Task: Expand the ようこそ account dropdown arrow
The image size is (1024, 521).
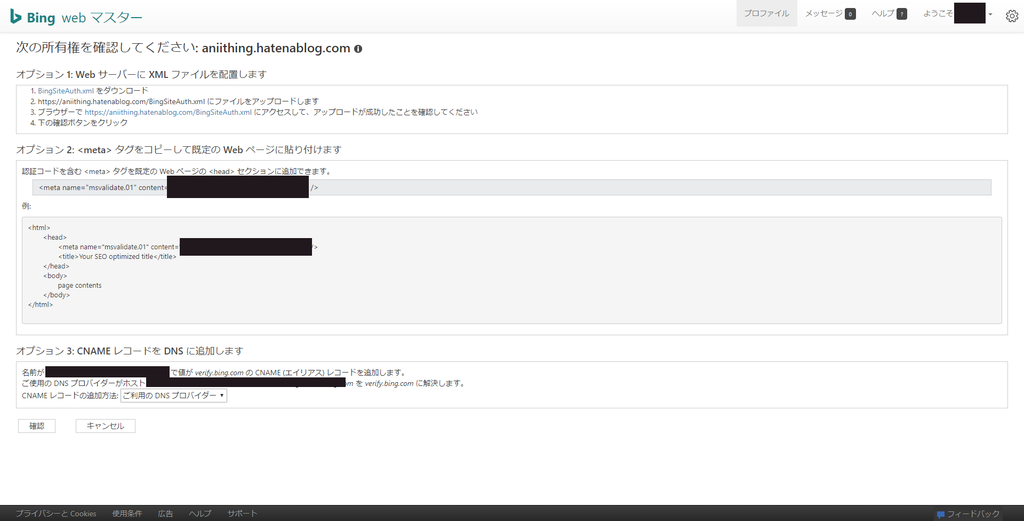Action: [x=991, y=14]
